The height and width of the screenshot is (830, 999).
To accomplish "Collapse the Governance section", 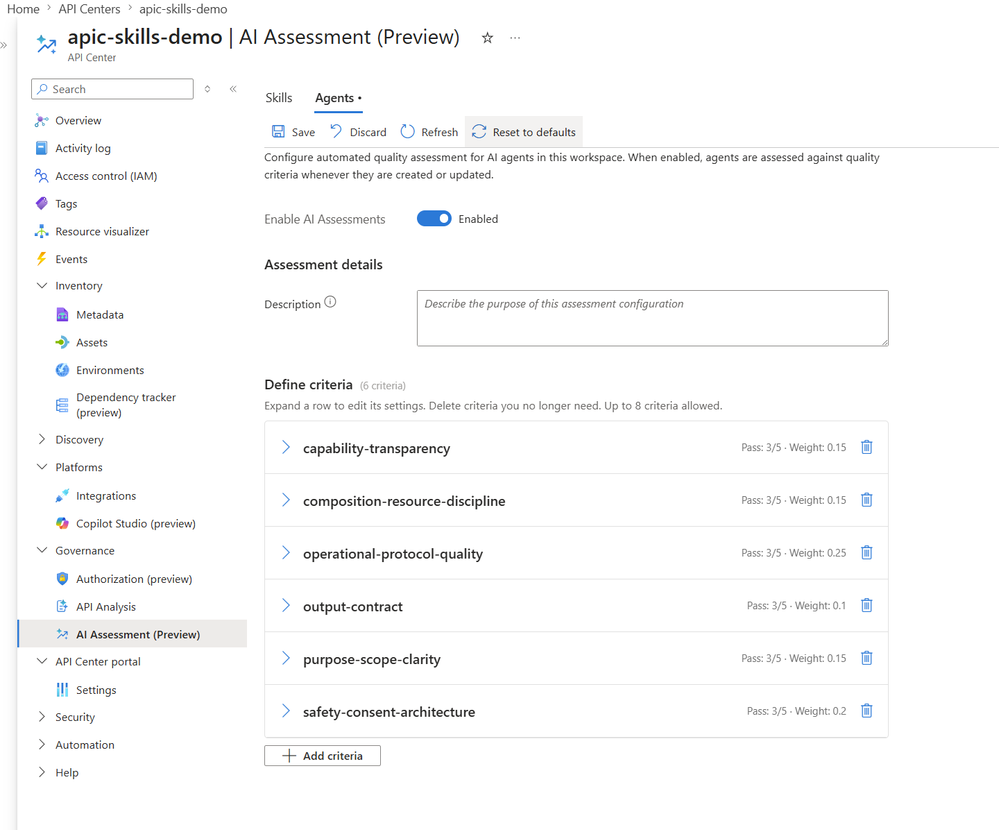I will tap(42, 550).
